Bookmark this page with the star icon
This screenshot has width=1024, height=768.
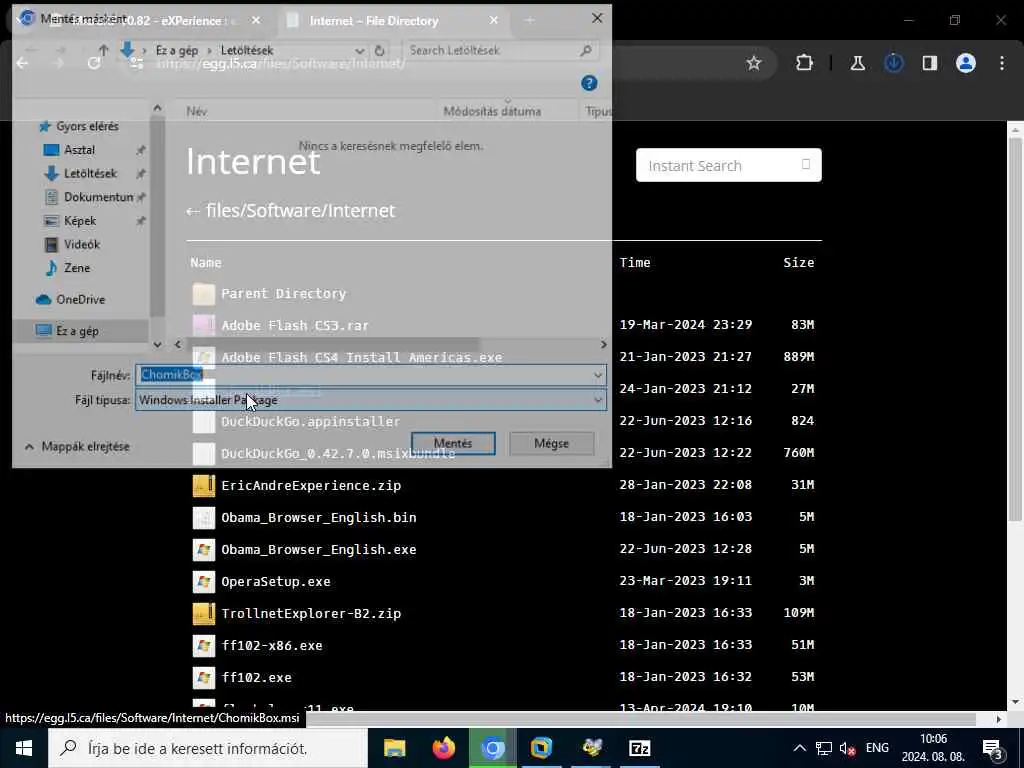pyautogui.click(x=754, y=63)
